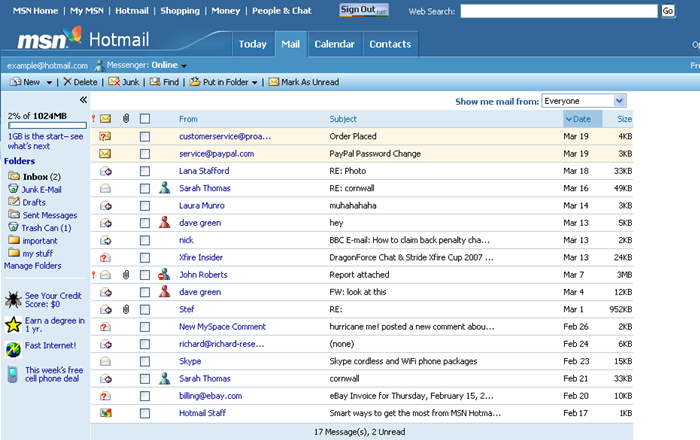Check the box for Order Placed message
This screenshot has height=440, width=700.
(145, 137)
